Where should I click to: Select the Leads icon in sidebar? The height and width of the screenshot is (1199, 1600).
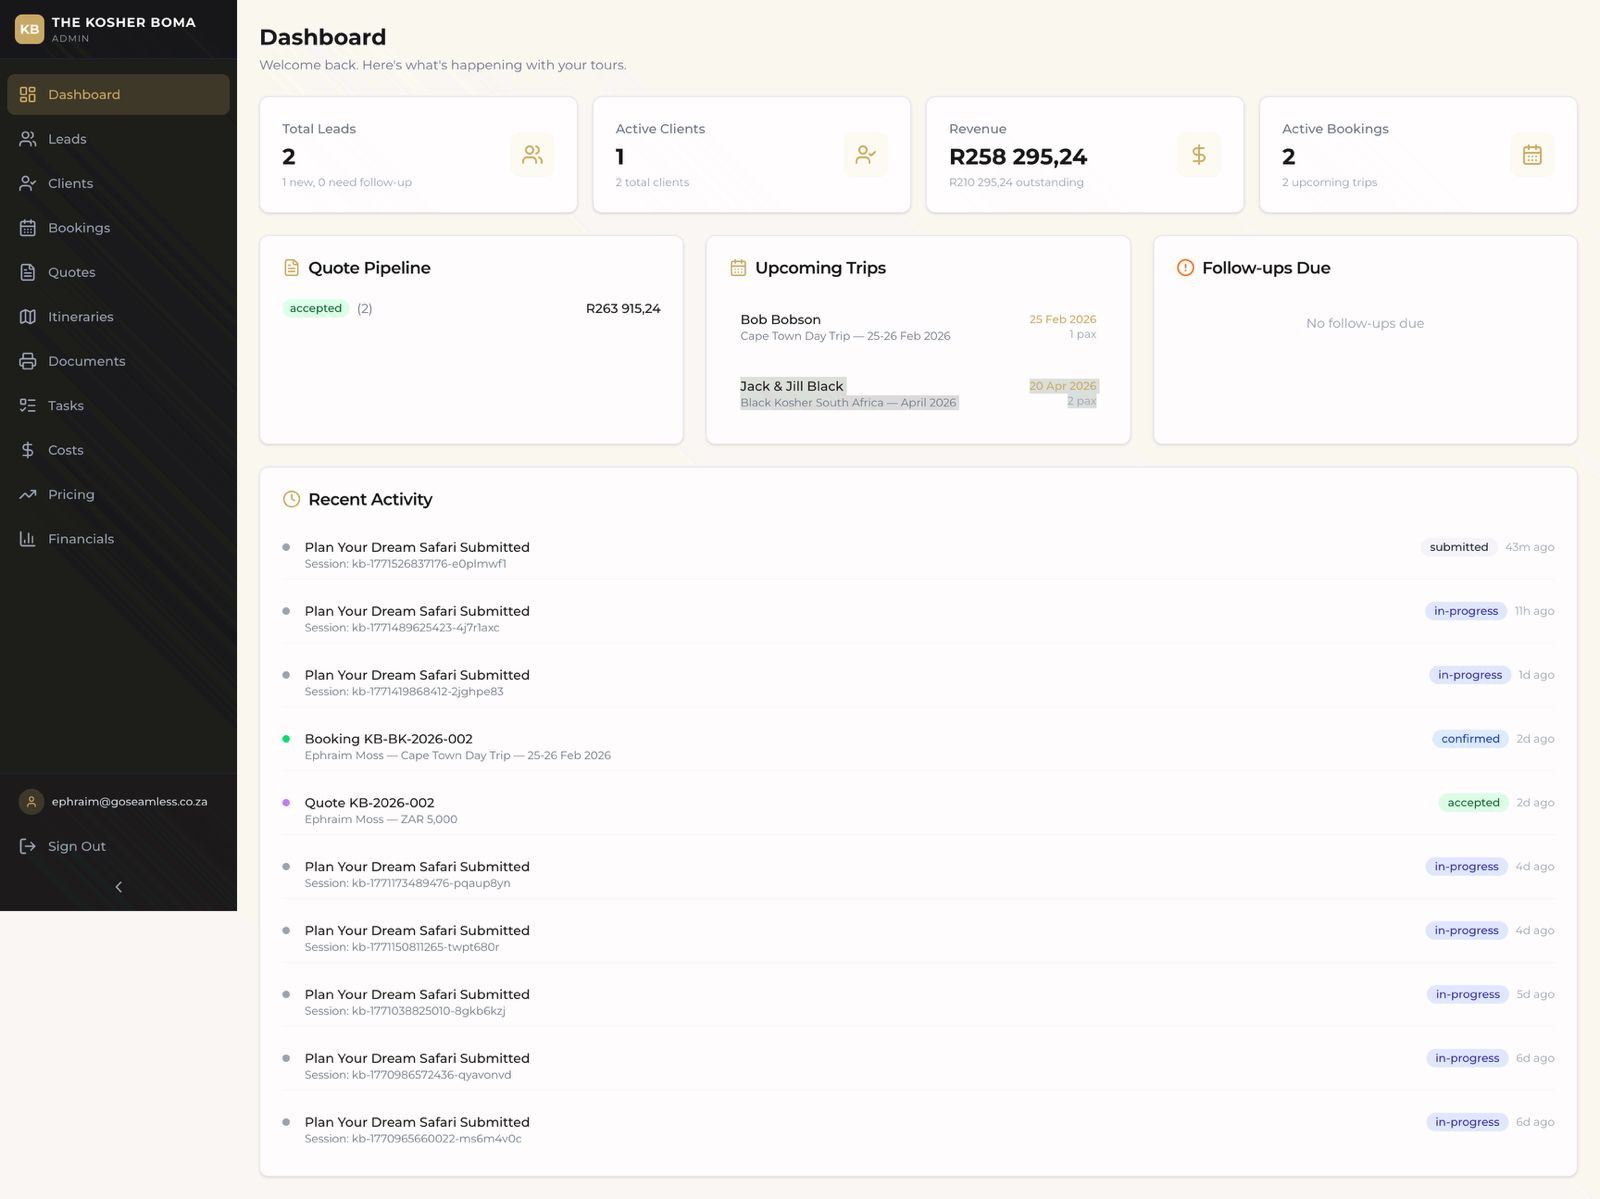pyautogui.click(x=27, y=139)
